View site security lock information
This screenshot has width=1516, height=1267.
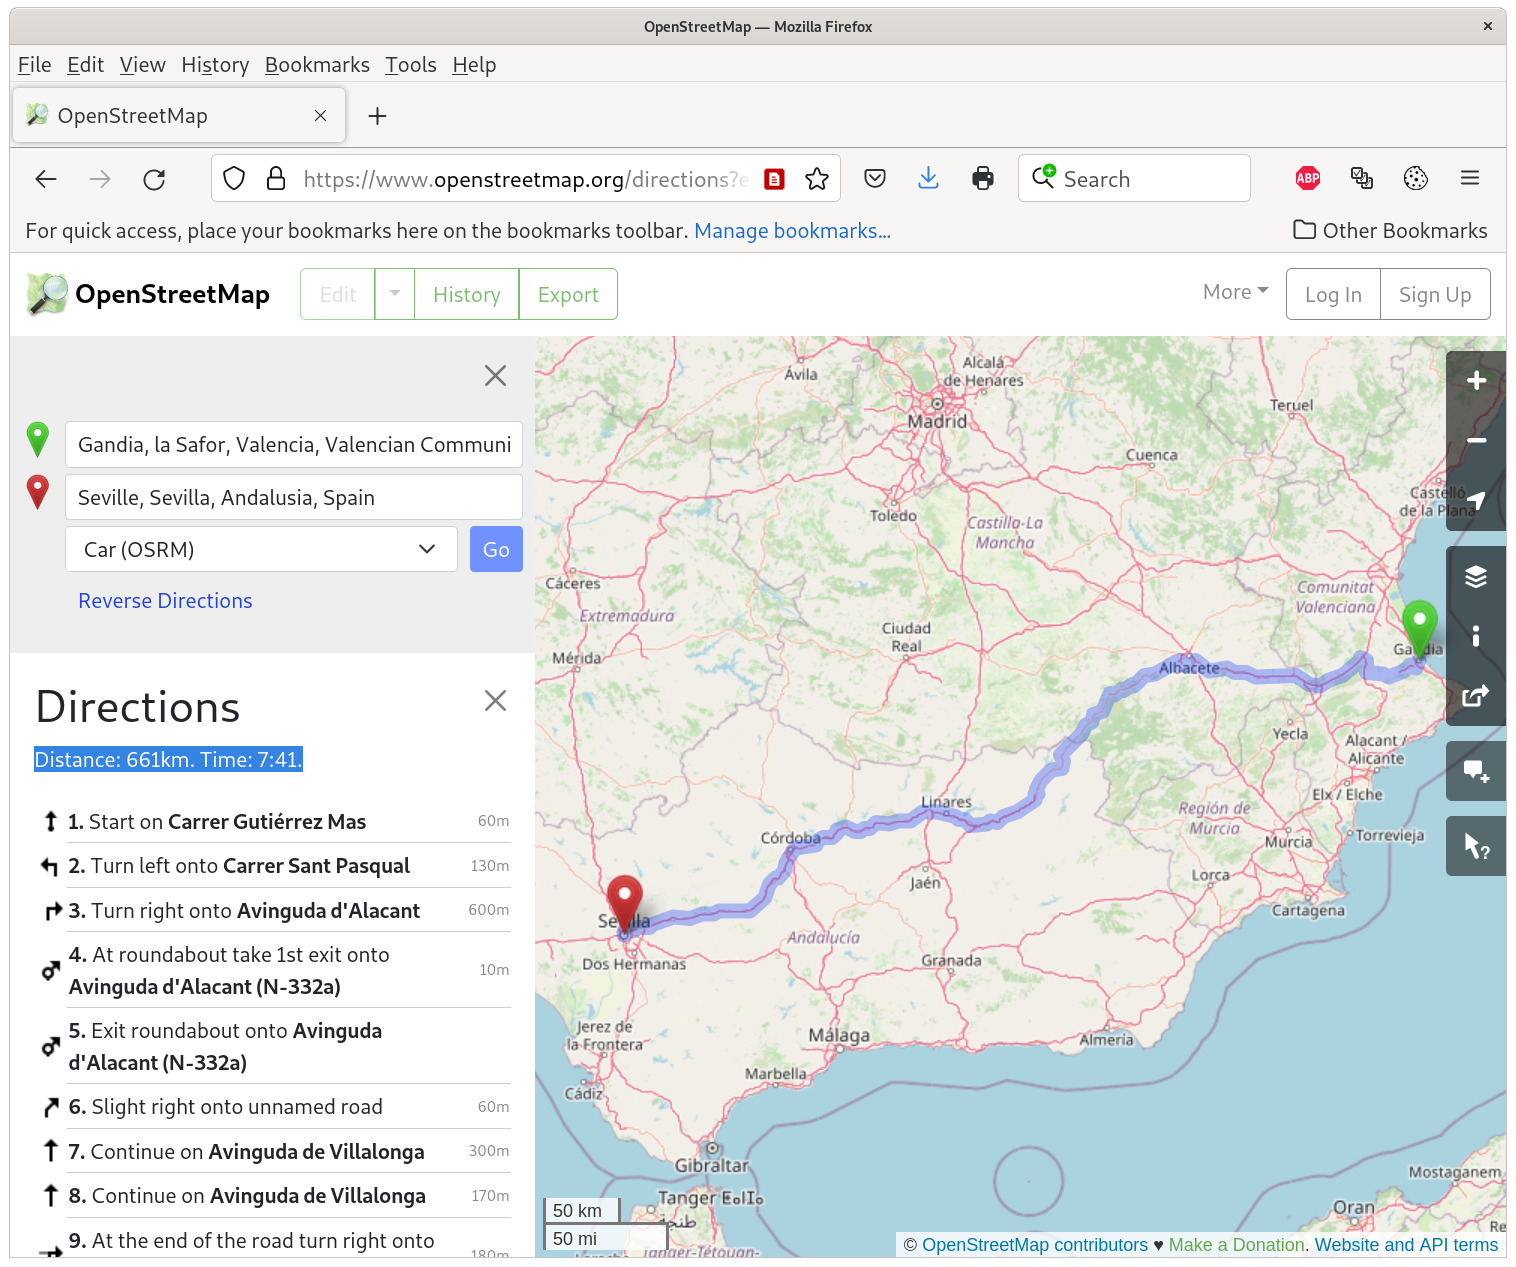276,179
